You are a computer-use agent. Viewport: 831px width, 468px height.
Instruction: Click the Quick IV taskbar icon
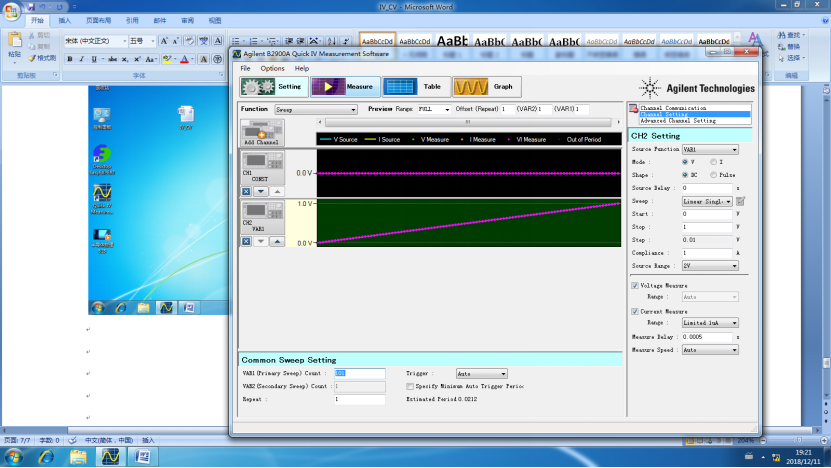pyautogui.click(x=110, y=457)
